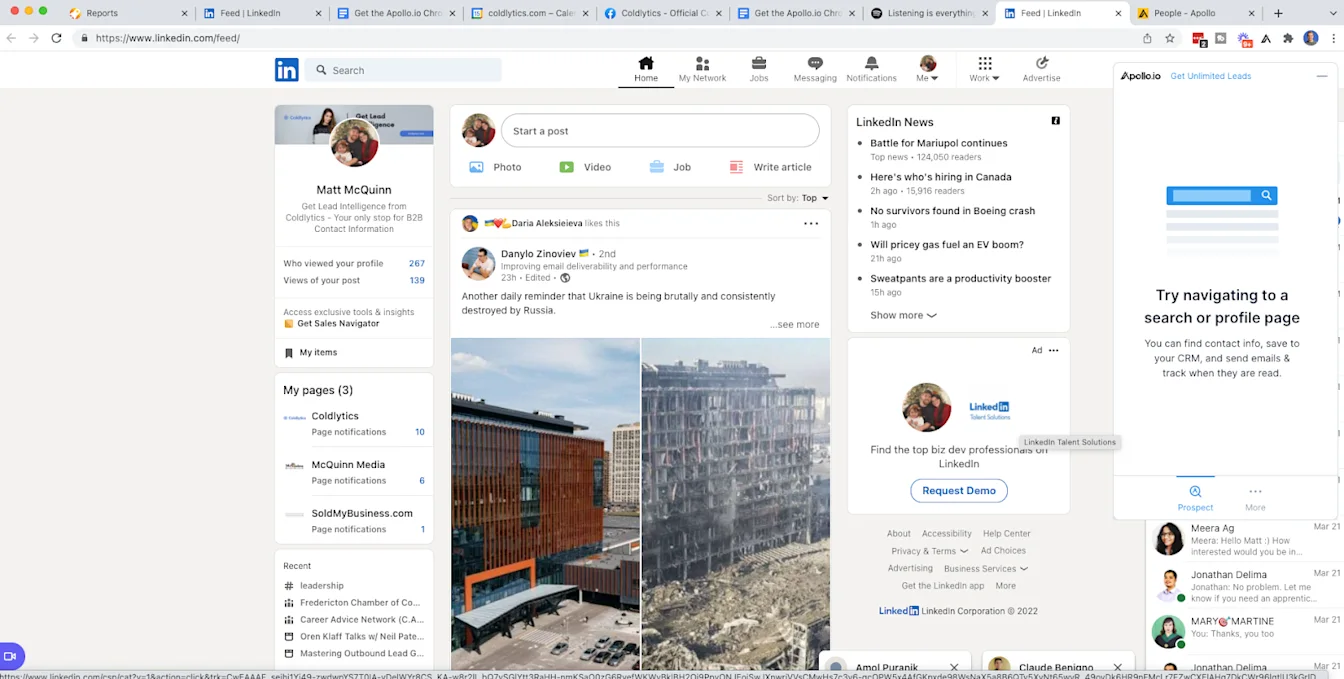The image size is (1344, 679).
Task: Open the Chrome three-dot menu
Action: click(1333, 38)
